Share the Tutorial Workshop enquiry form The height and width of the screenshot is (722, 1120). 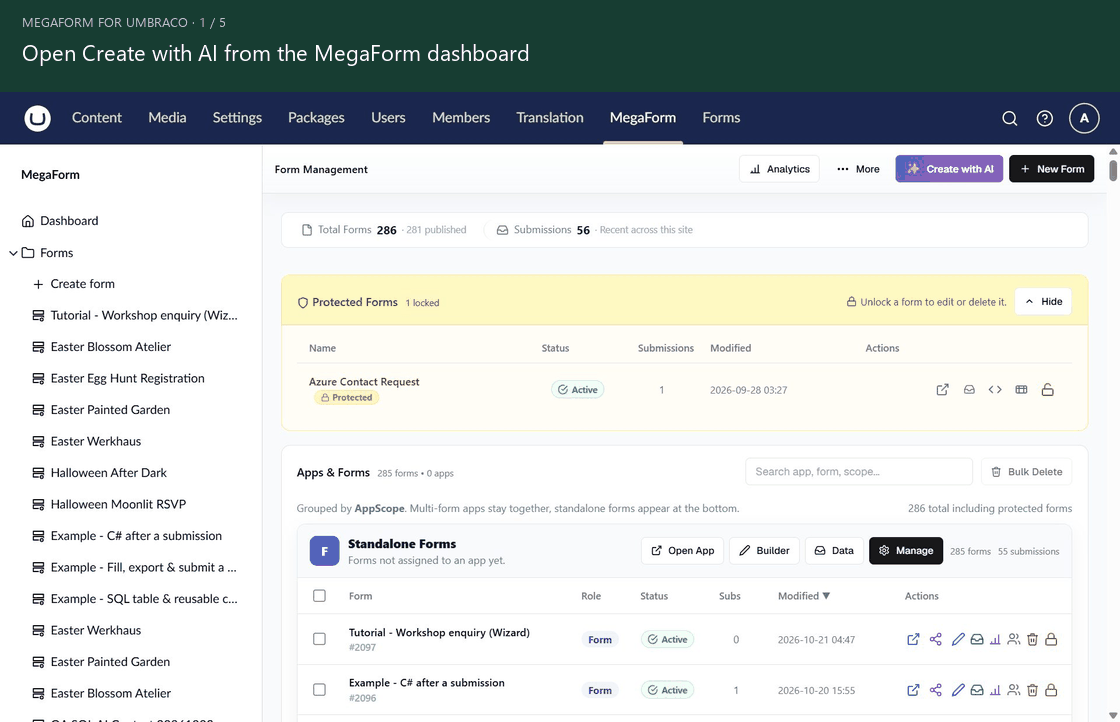point(936,639)
